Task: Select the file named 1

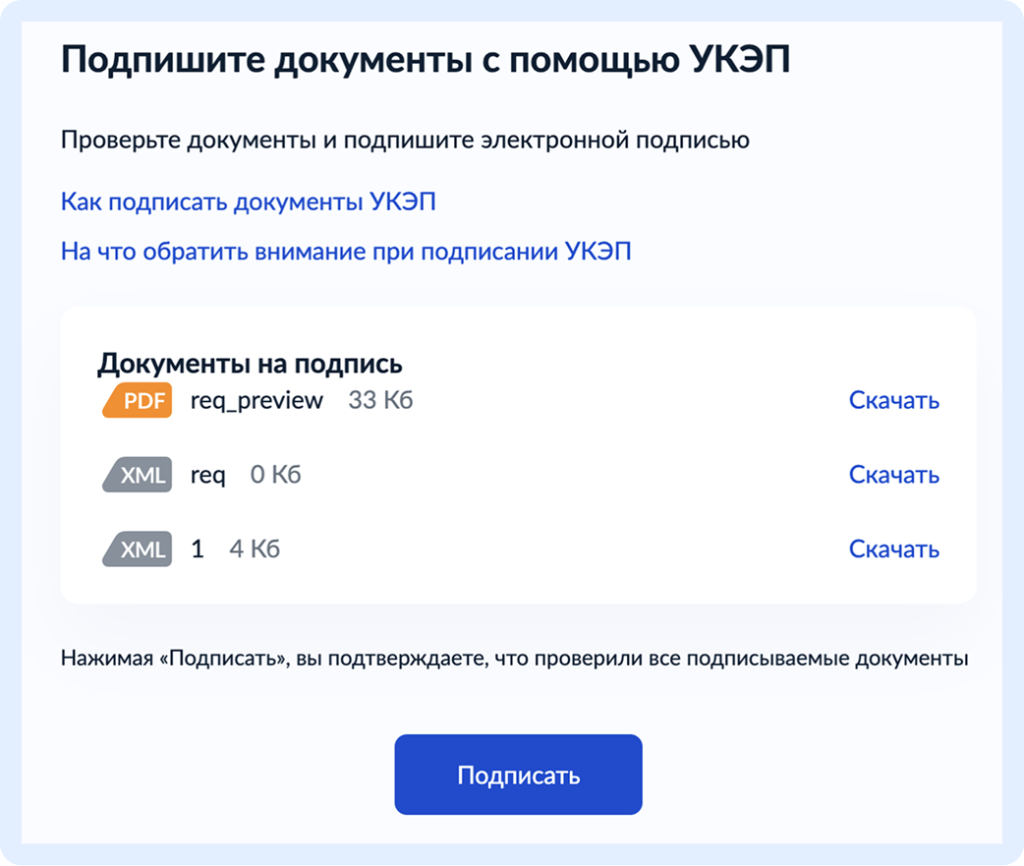Action: coord(197,549)
